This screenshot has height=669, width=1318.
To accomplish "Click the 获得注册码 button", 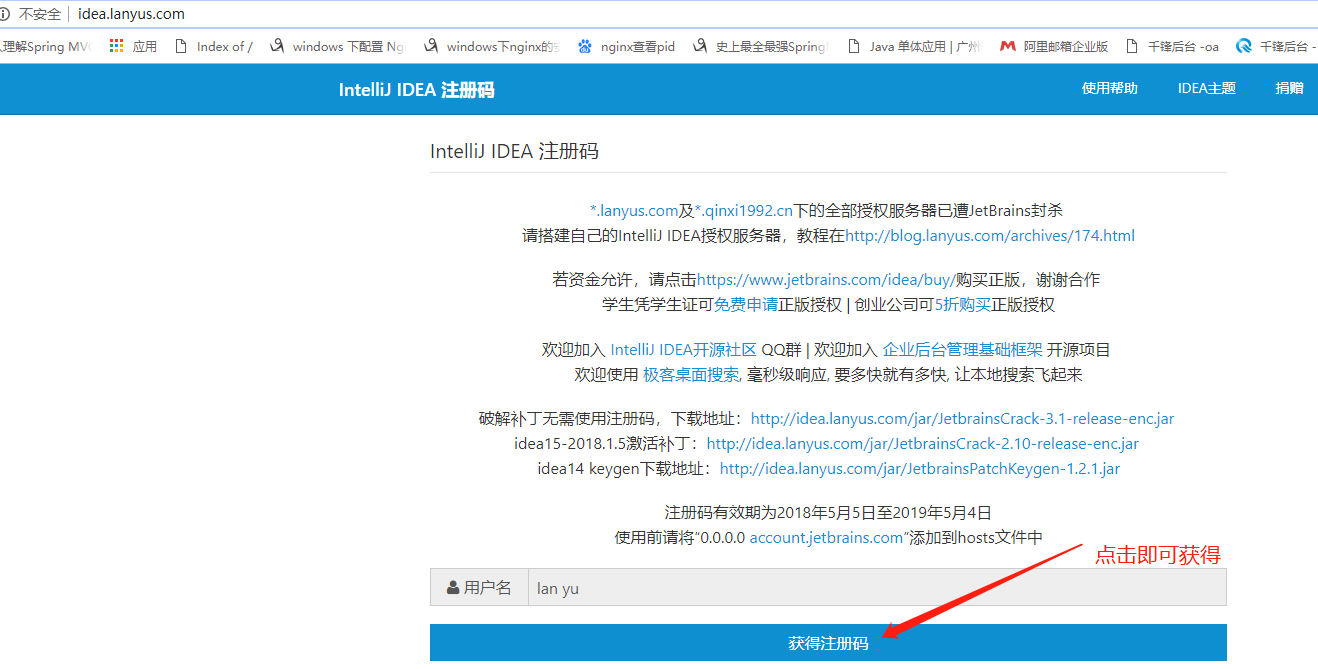I will click(x=828, y=643).
